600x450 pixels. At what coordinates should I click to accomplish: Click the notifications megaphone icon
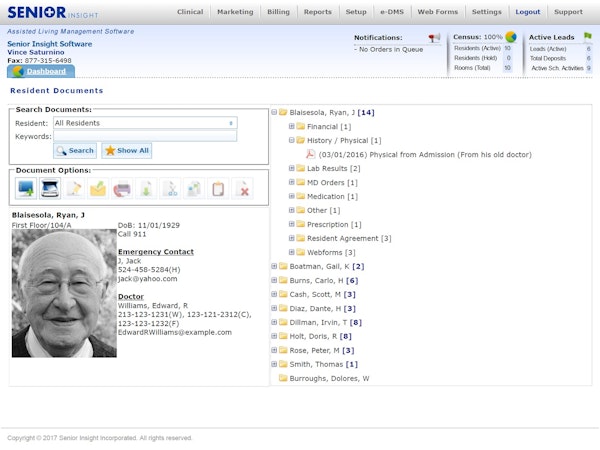(434, 38)
